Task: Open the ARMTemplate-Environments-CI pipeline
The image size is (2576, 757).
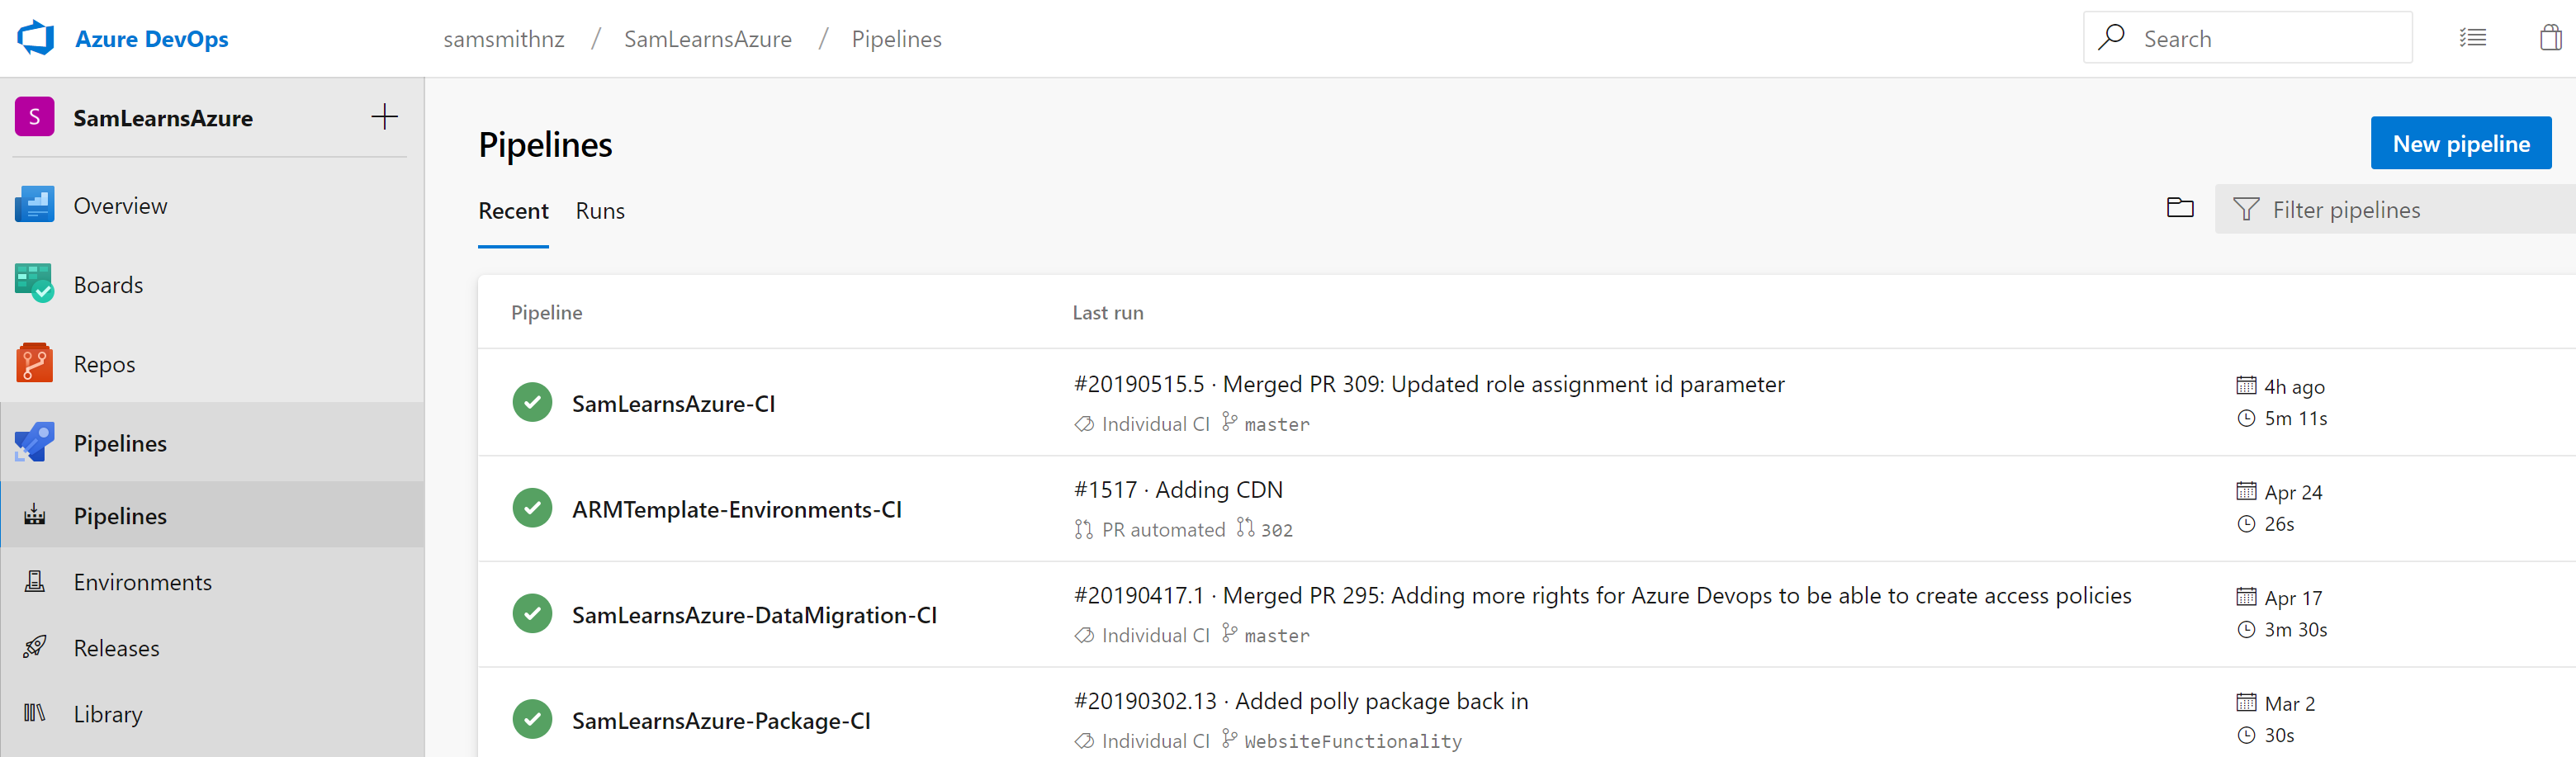Action: click(736, 510)
